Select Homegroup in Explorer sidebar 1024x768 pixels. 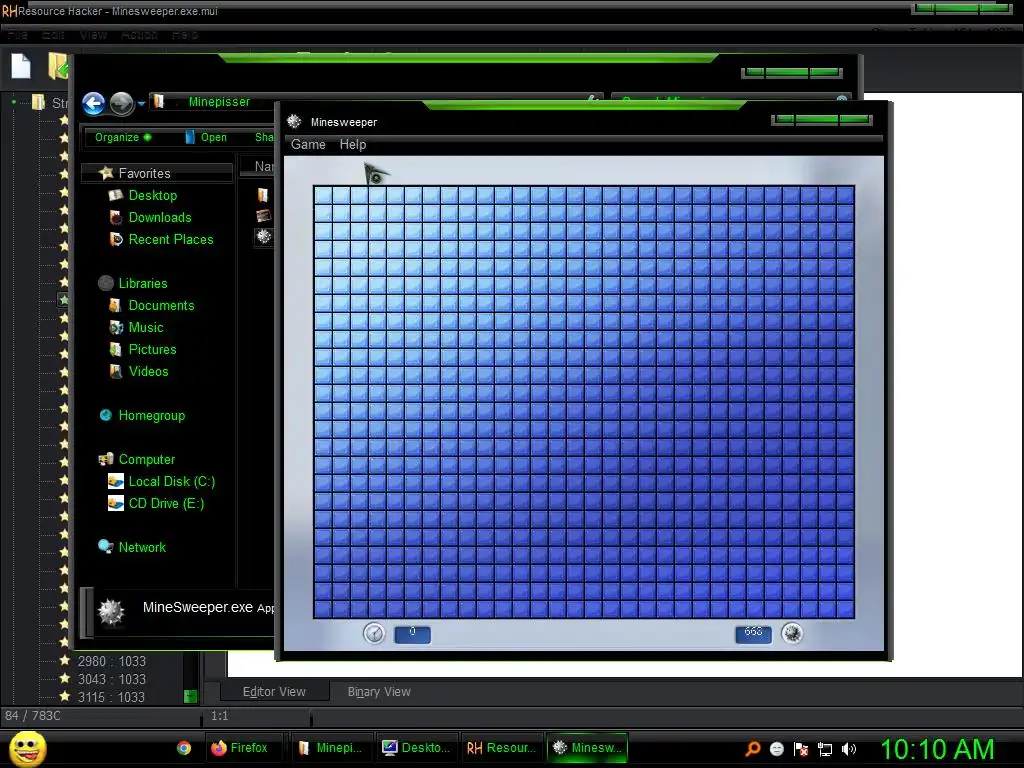click(152, 415)
